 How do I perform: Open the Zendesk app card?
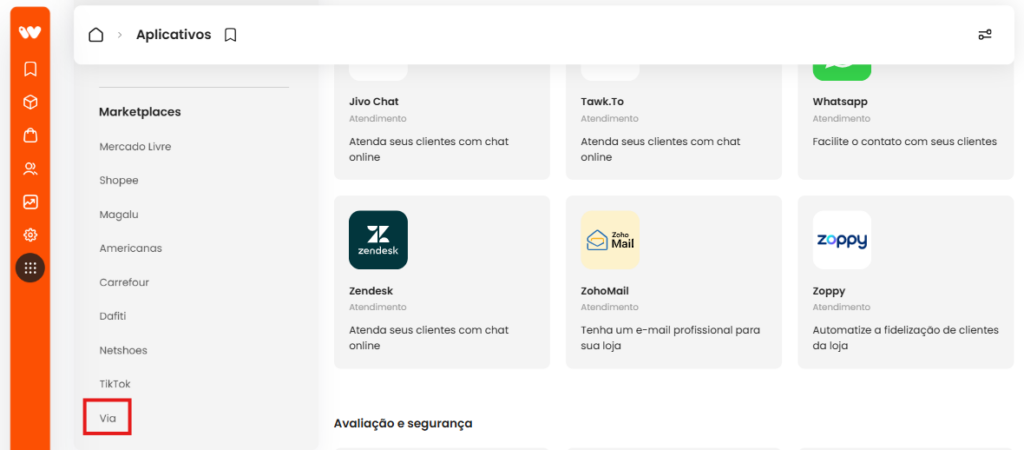(441, 282)
